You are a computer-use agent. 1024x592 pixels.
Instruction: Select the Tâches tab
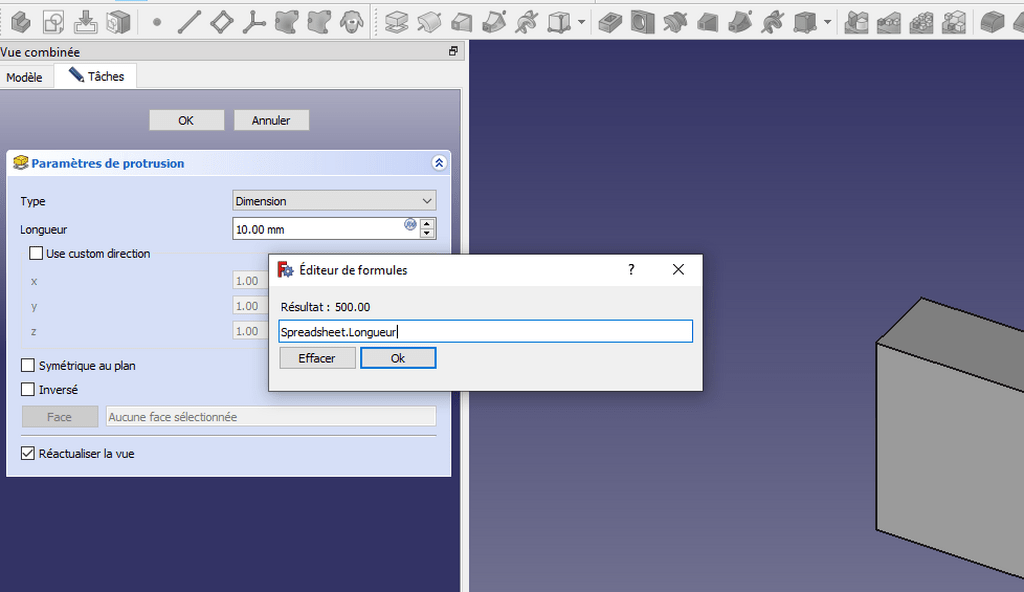[96, 76]
